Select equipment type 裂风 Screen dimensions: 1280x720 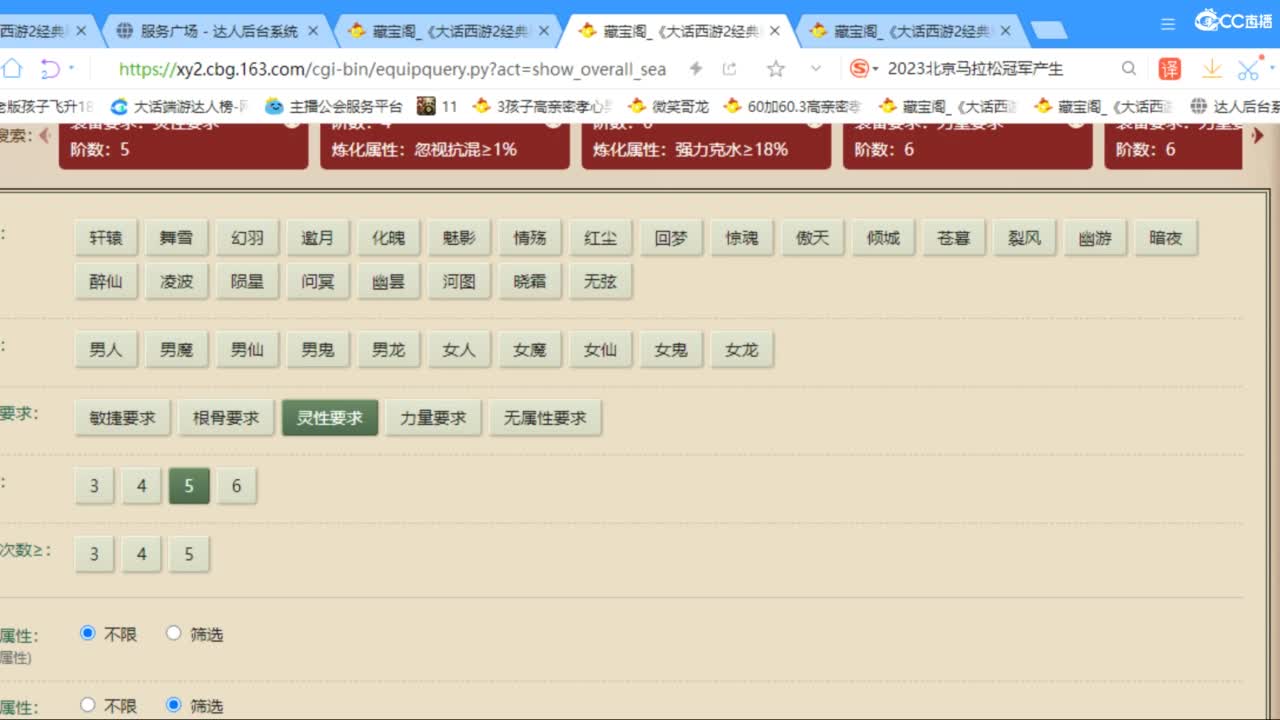[1025, 238]
